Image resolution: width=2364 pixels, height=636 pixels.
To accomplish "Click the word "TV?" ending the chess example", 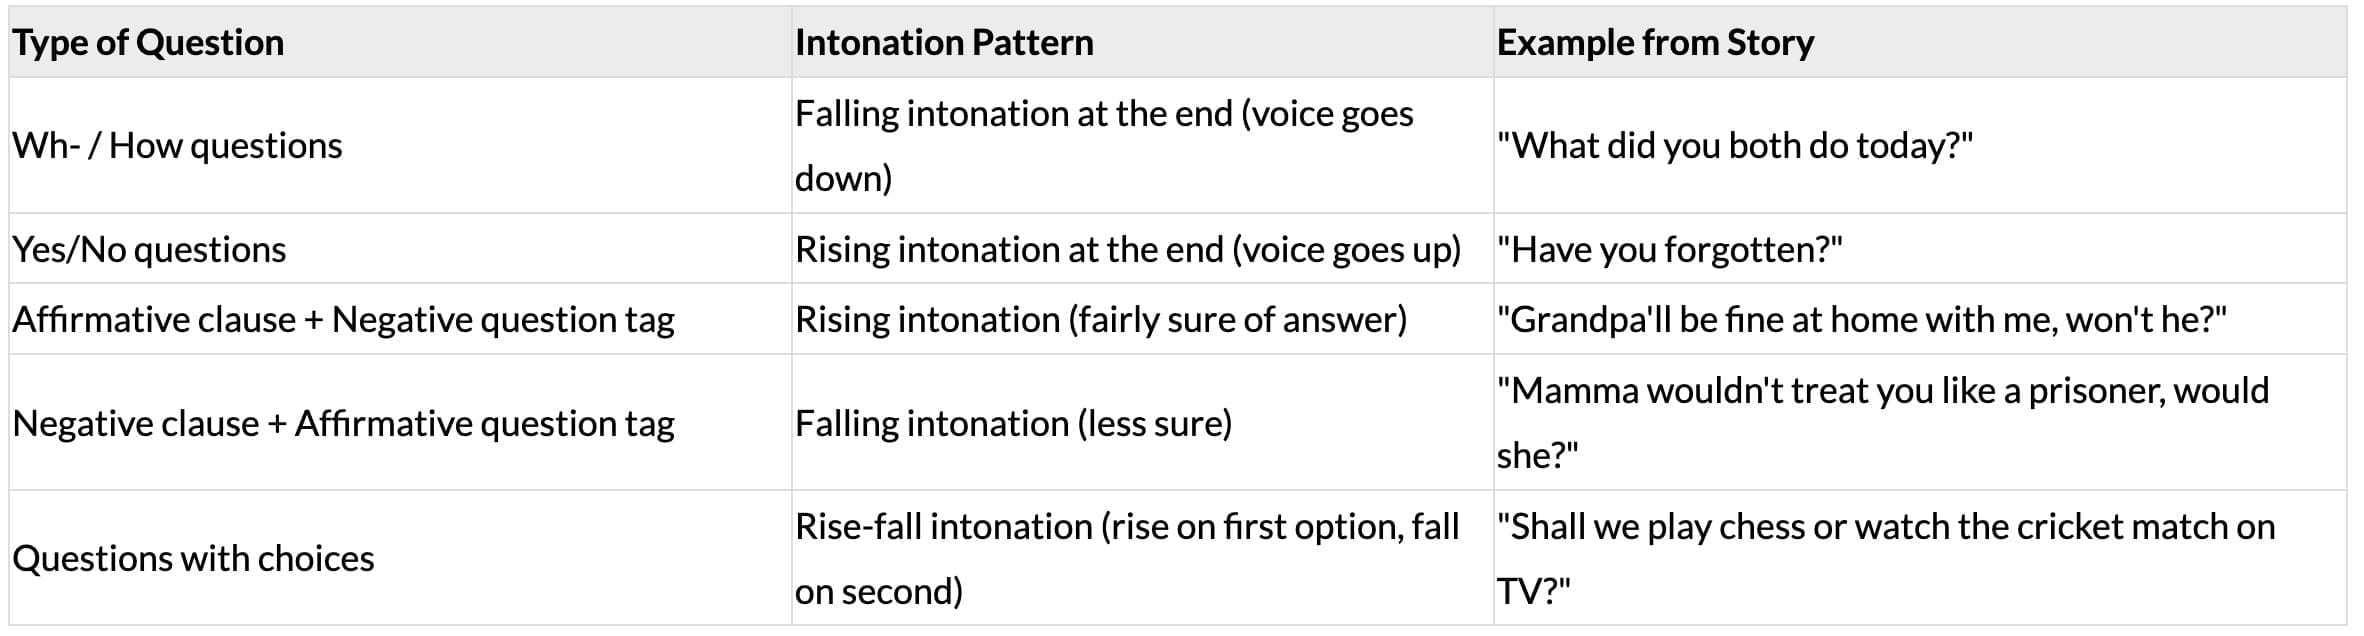I will click(1533, 592).
